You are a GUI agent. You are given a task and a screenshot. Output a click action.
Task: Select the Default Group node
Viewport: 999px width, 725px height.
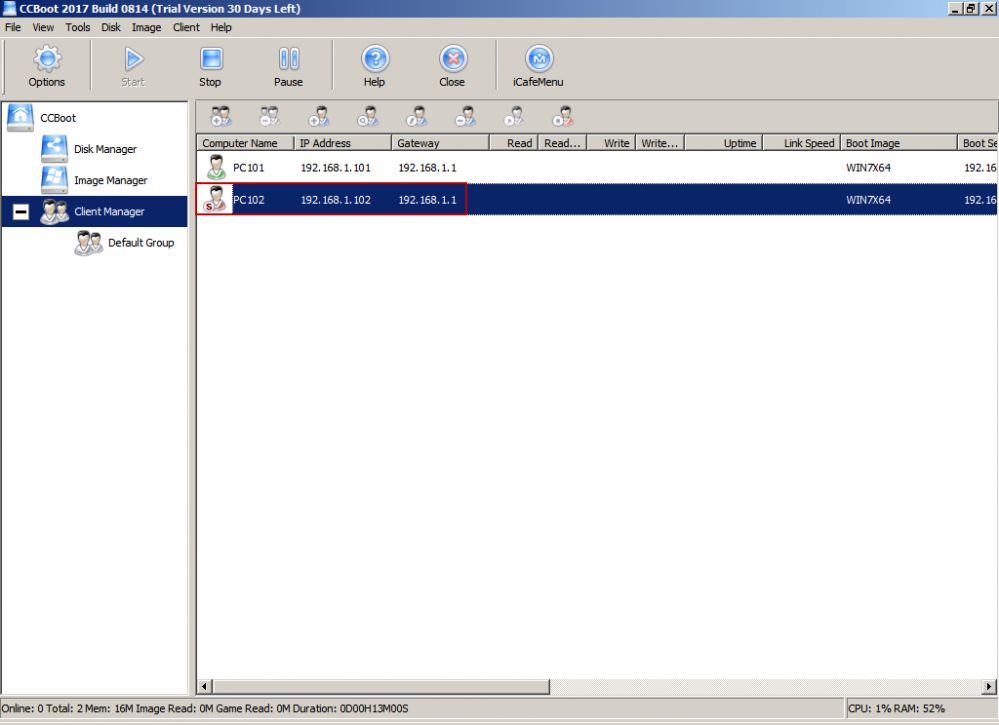(141, 243)
